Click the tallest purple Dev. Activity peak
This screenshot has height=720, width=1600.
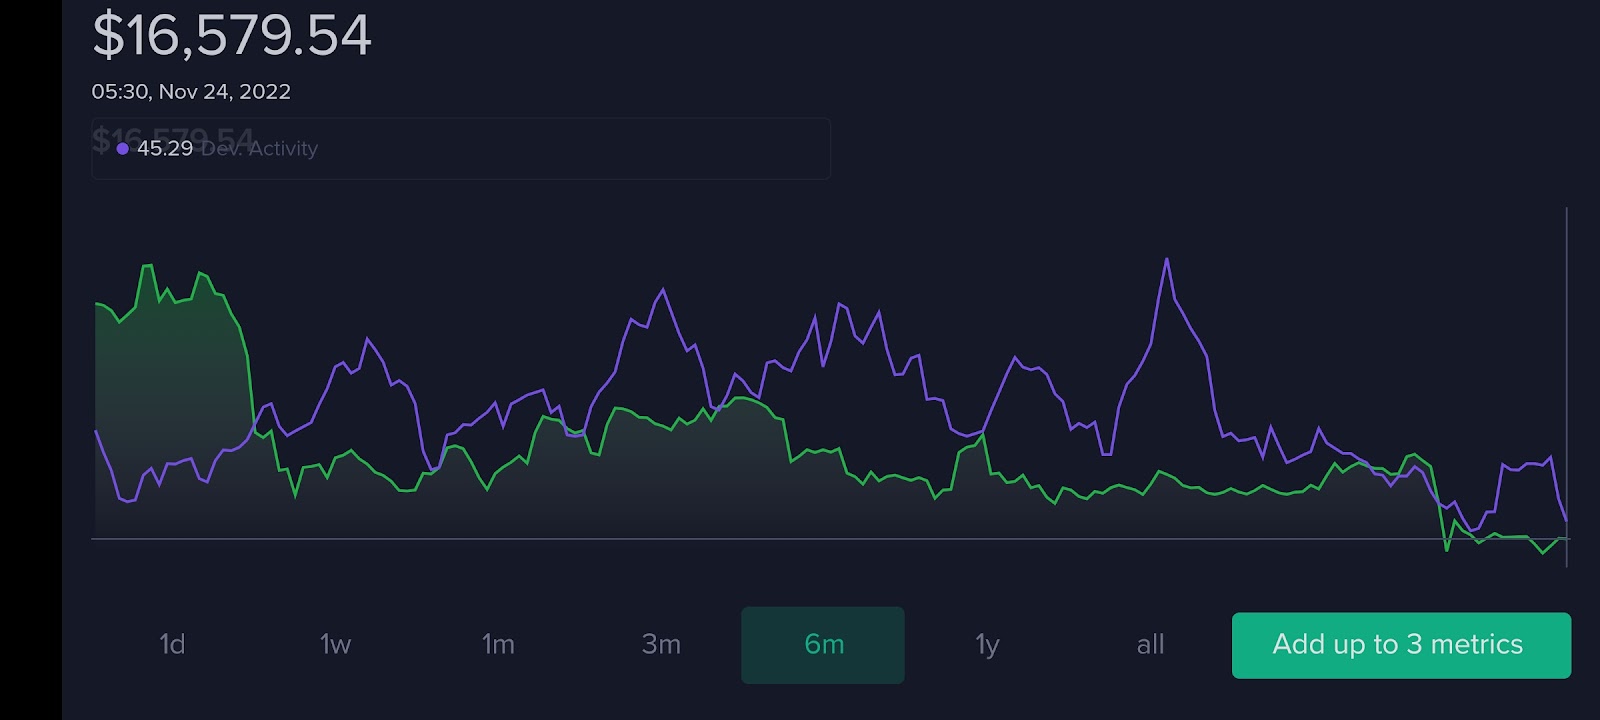[x=1167, y=260]
